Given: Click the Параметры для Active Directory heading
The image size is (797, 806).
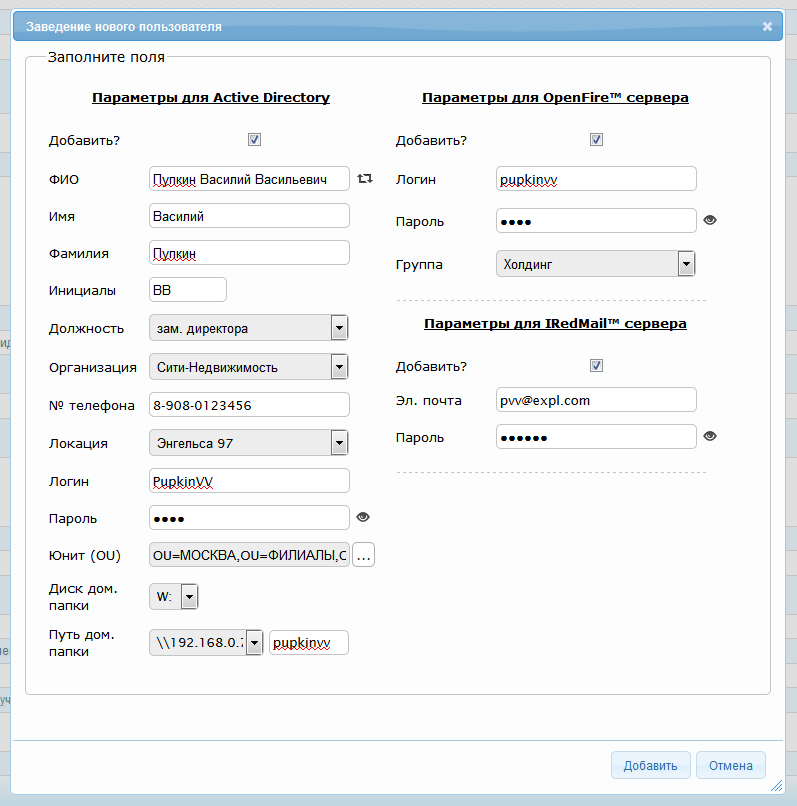Looking at the screenshot, I should point(211,98).
